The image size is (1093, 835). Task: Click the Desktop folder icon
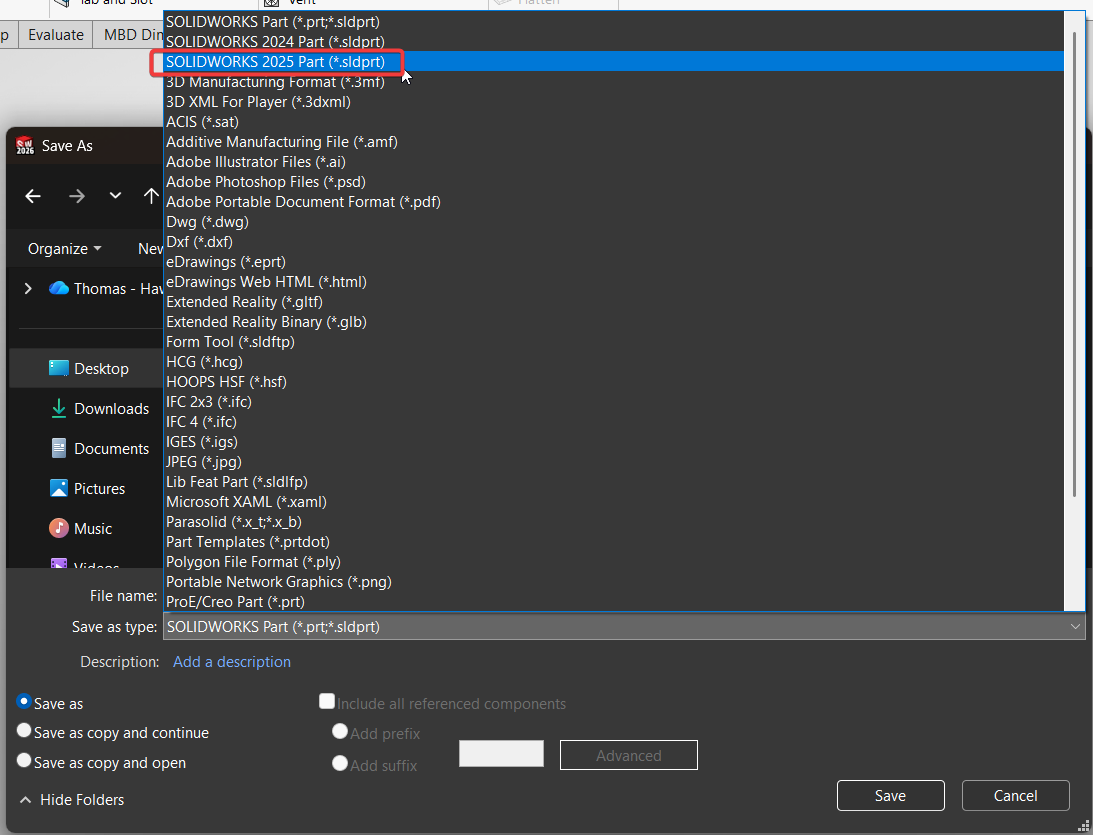59,368
